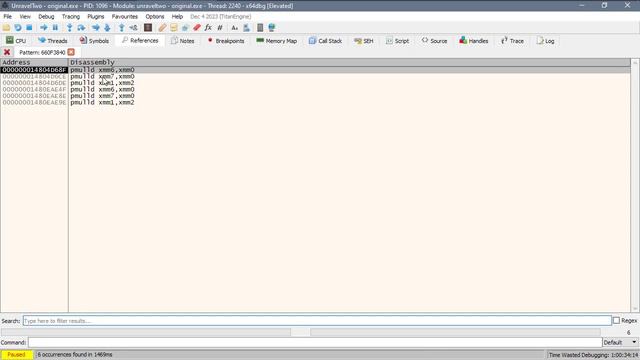This screenshot has width=640, height=360.
Task: Click the globe icon in the toolbar
Action: (272, 28)
